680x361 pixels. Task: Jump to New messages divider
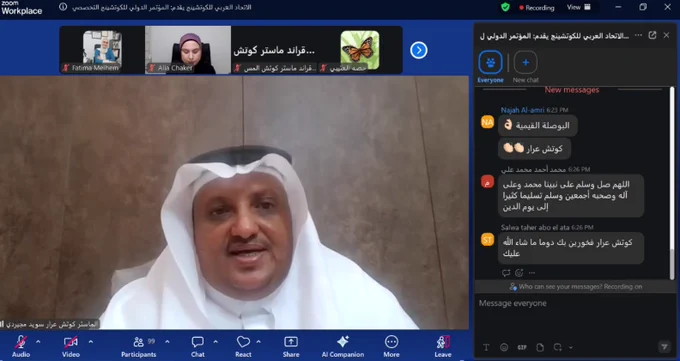[572, 90]
